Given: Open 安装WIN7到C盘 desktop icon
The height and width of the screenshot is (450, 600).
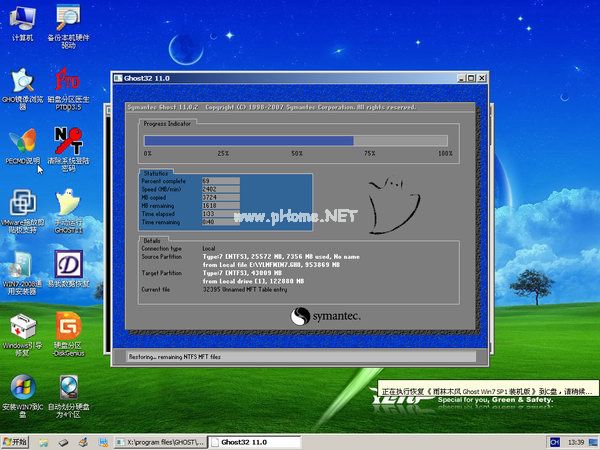Looking at the screenshot, I should pyautogui.click(x=21, y=388).
